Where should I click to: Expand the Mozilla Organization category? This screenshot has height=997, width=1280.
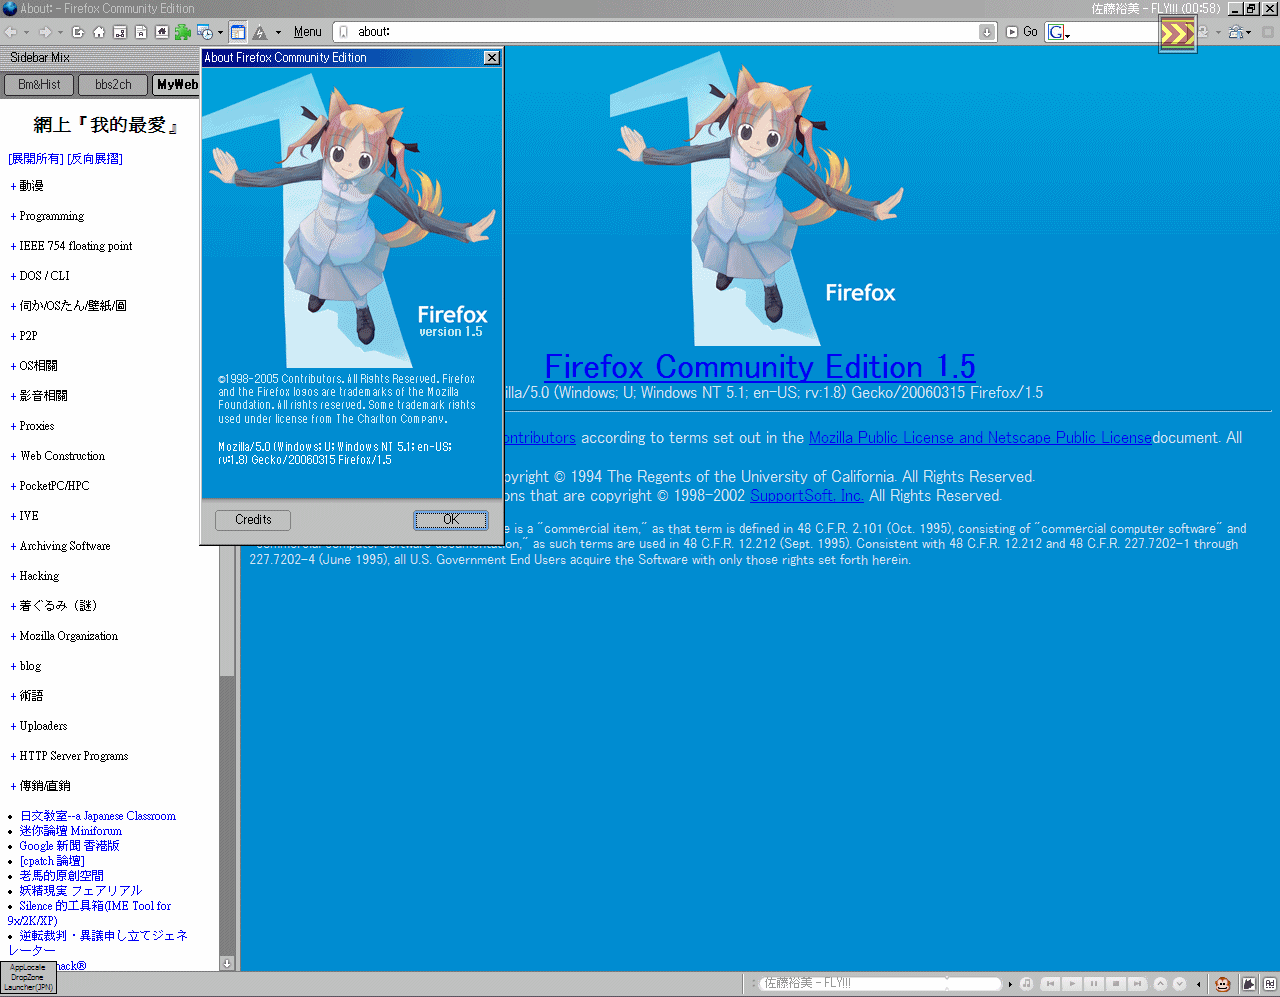pyautogui.click(x=68, y=636)
